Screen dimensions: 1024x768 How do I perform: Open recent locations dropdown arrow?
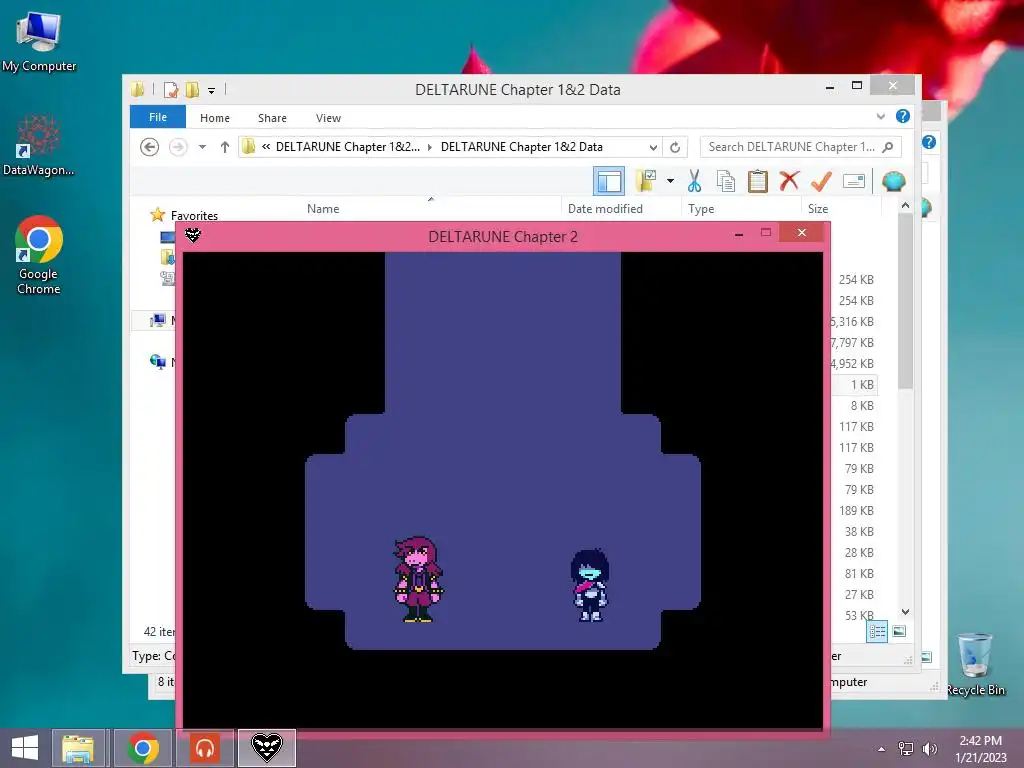202,147
